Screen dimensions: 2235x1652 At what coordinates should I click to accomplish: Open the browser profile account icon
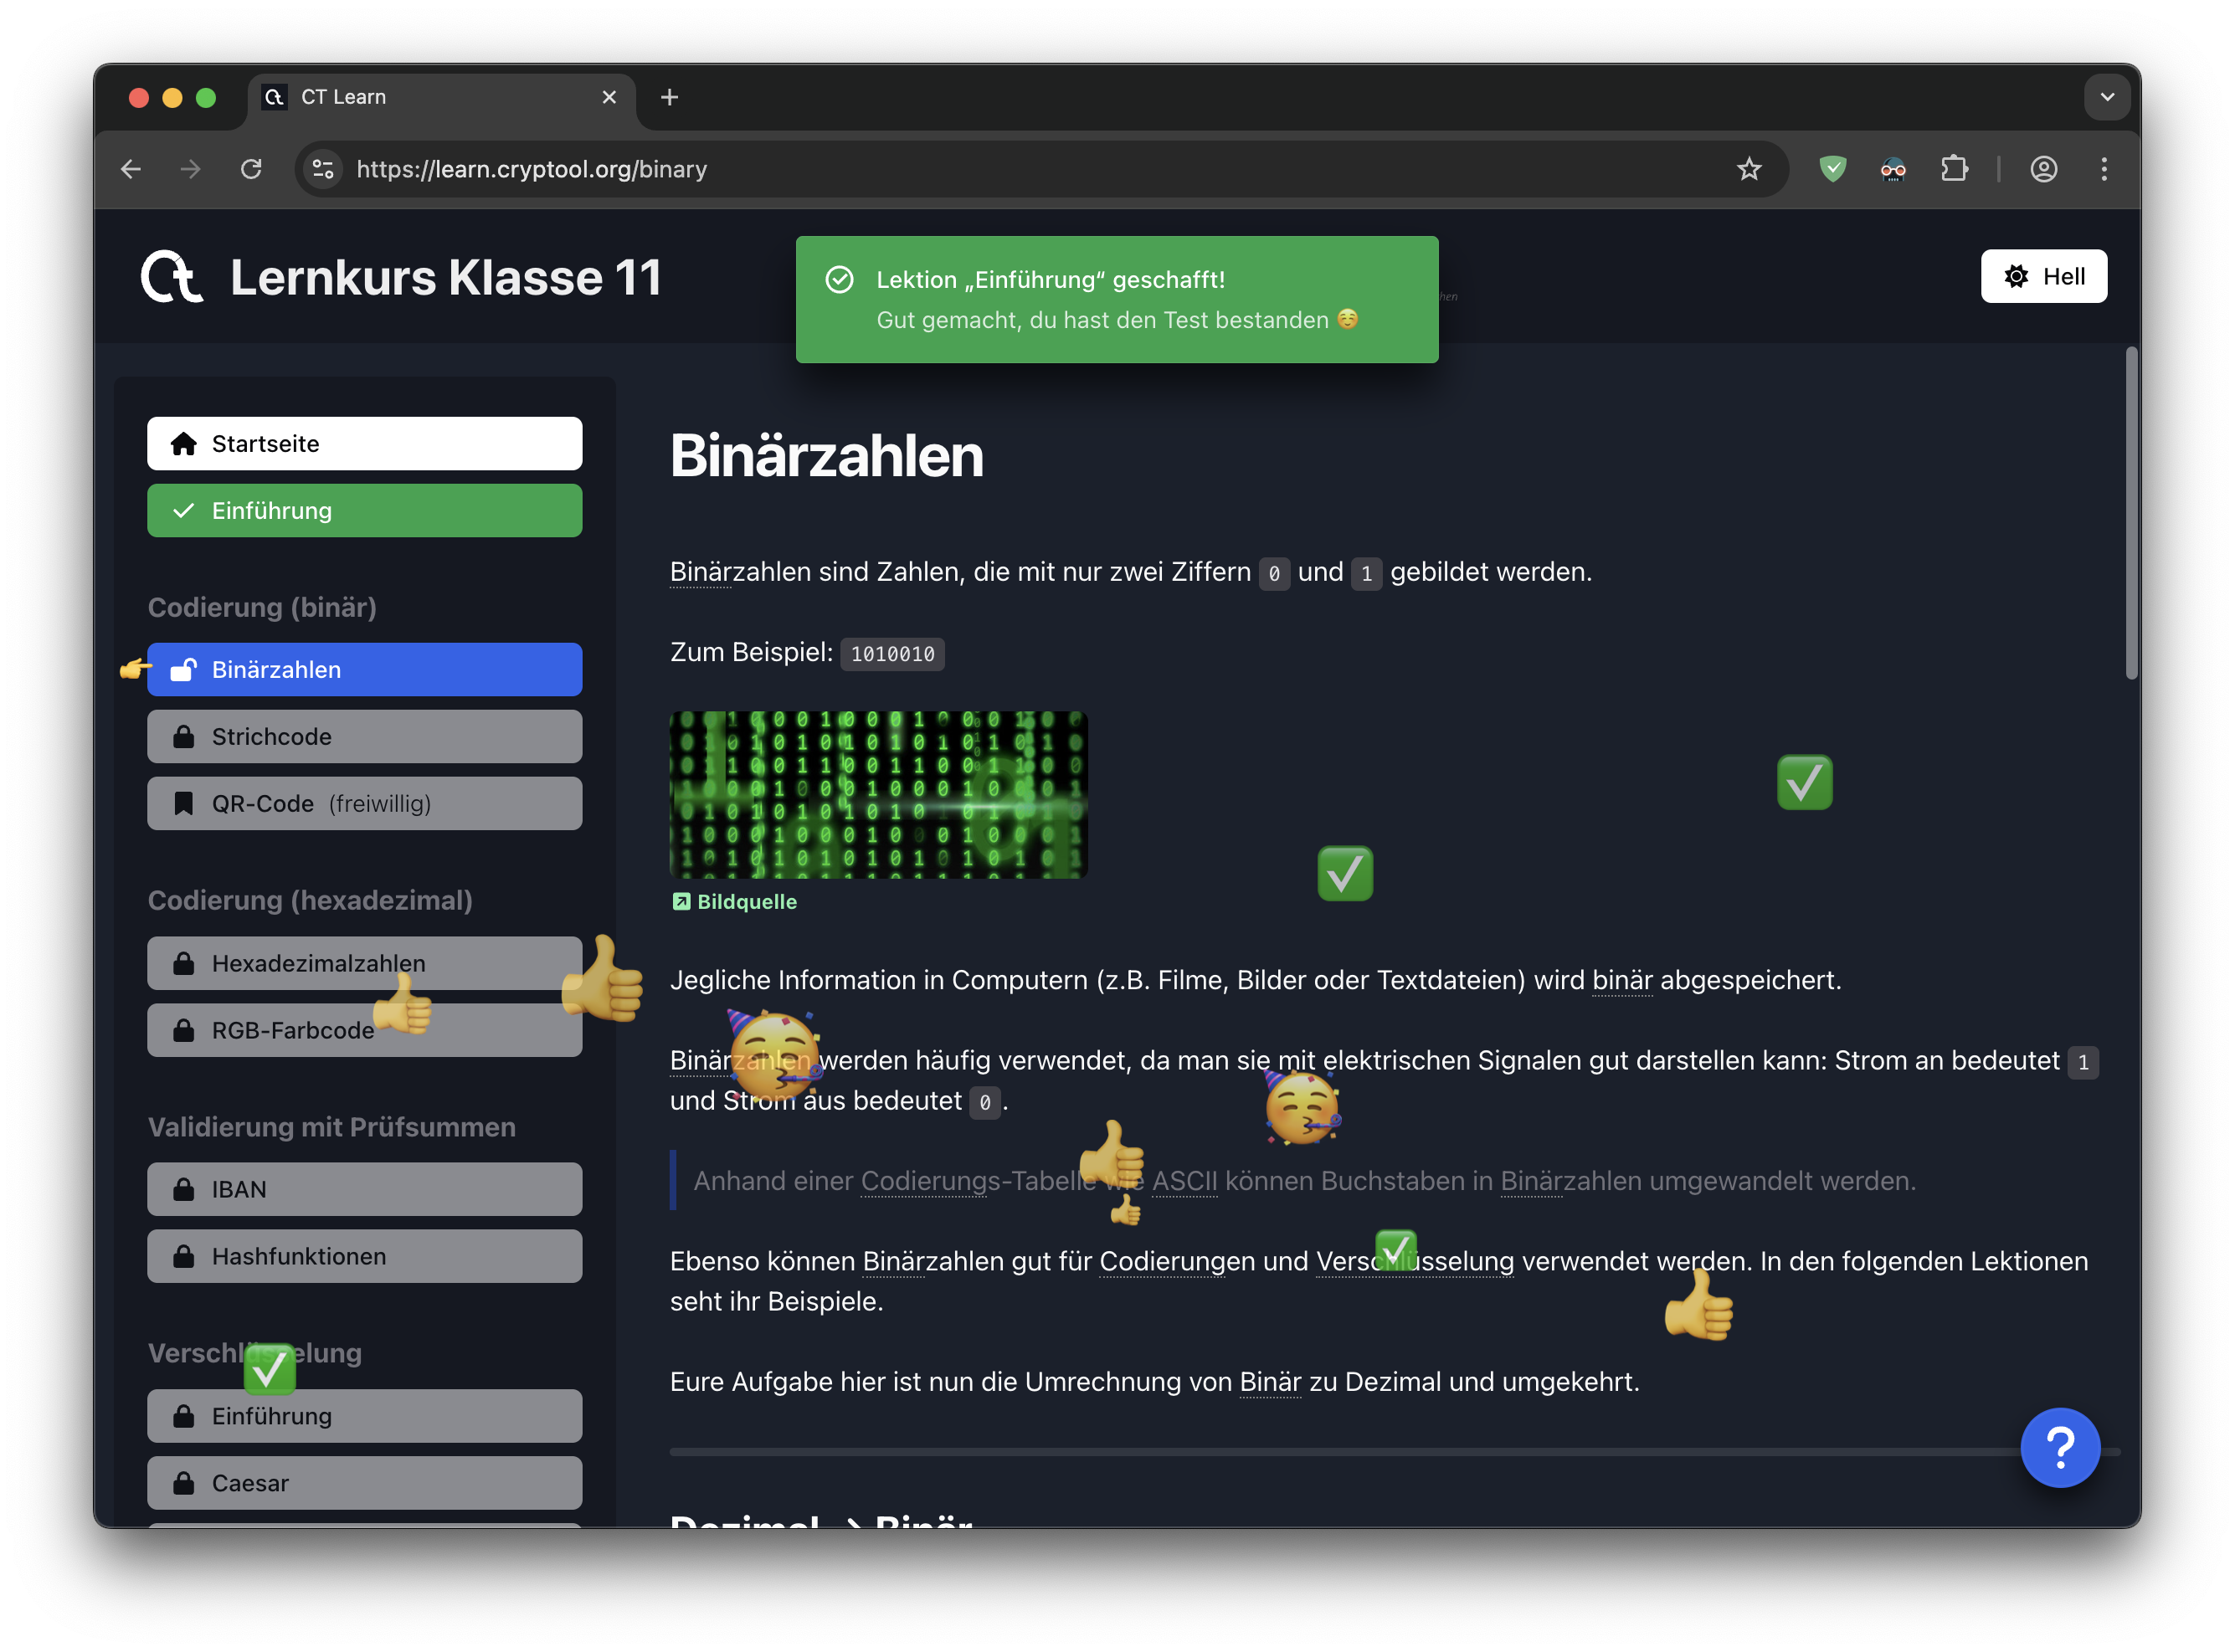coord(2043,169)
